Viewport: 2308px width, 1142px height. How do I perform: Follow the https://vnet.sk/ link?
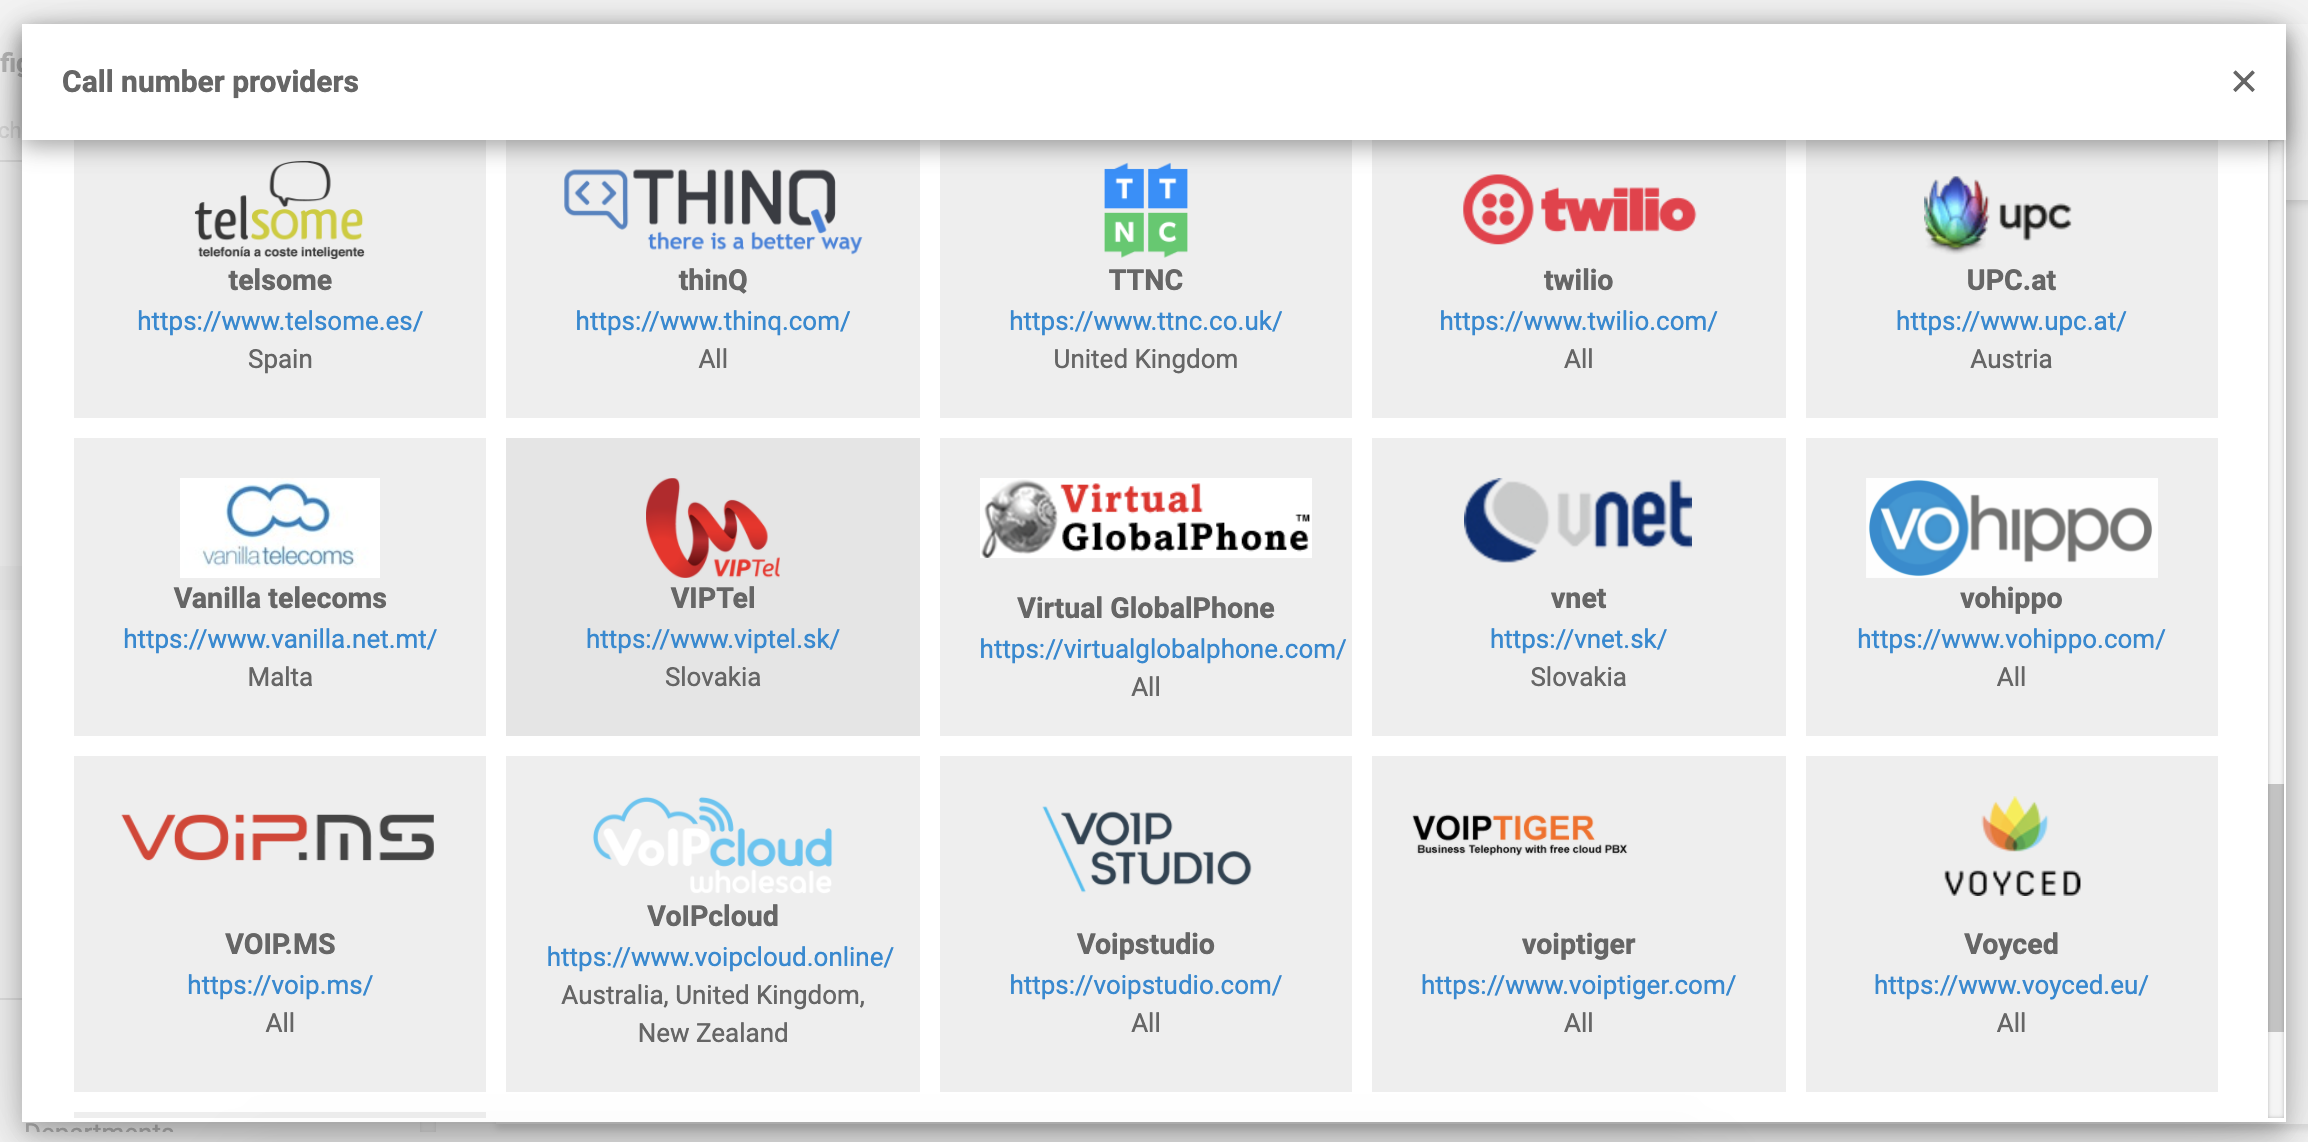[x=1577, y=639]
